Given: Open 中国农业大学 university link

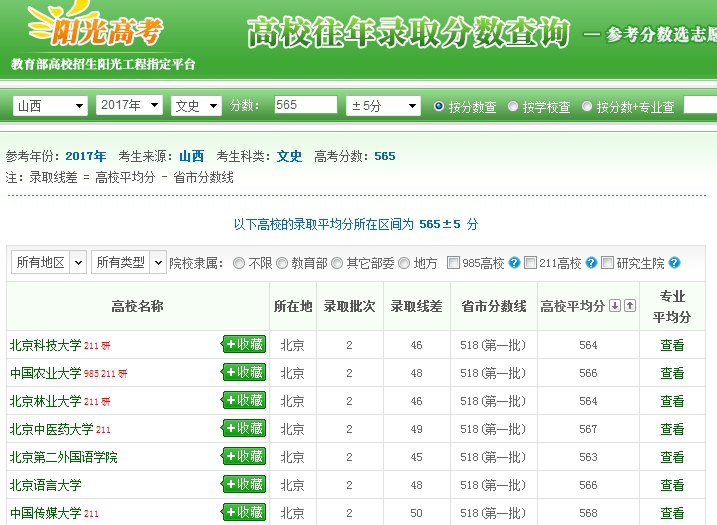Looking at the screenshot, I should pyautogui.click(x=45, y=373).
